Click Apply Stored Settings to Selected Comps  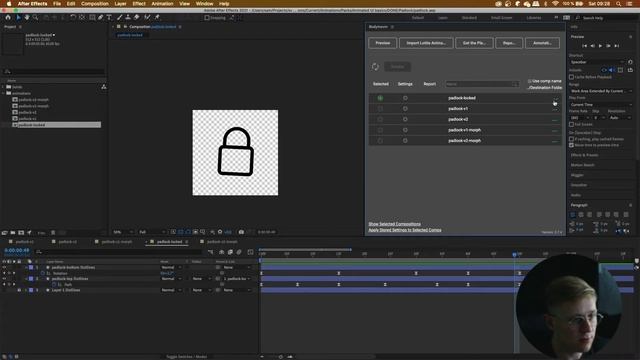click(x=404, y=230)
